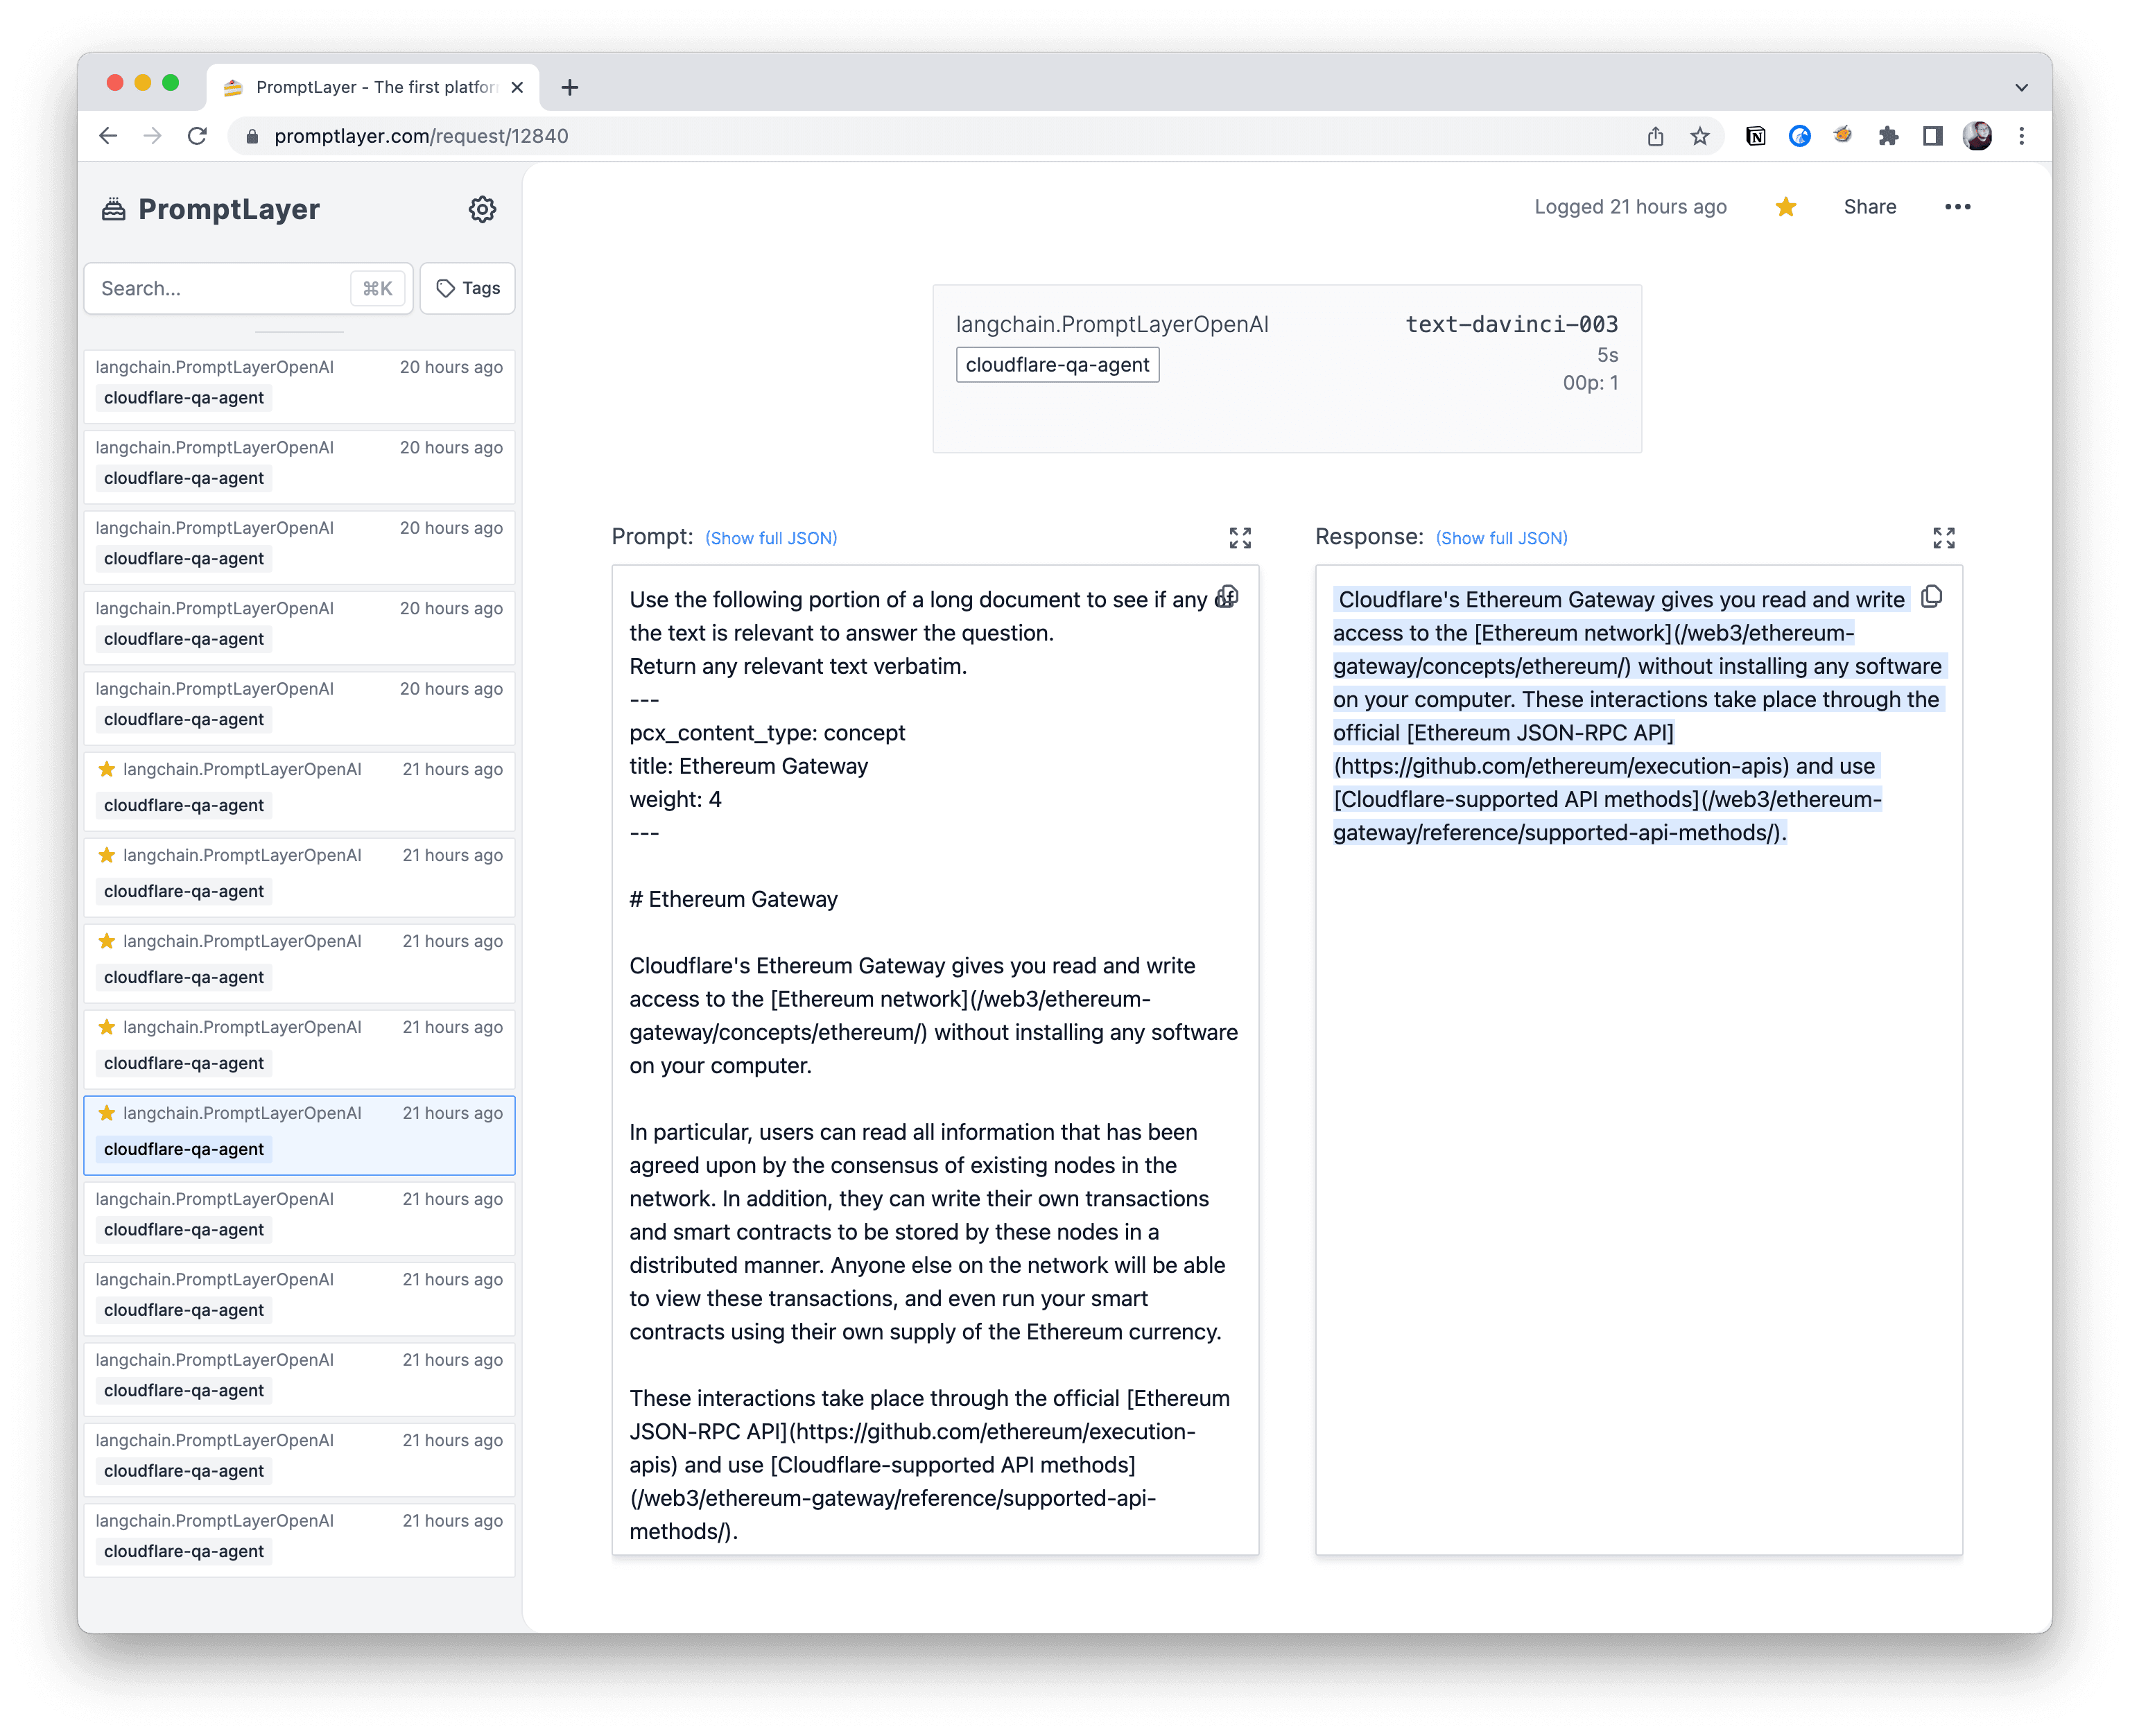Open the browser tab list chevron
2130x1736 pixels.
2022,87
